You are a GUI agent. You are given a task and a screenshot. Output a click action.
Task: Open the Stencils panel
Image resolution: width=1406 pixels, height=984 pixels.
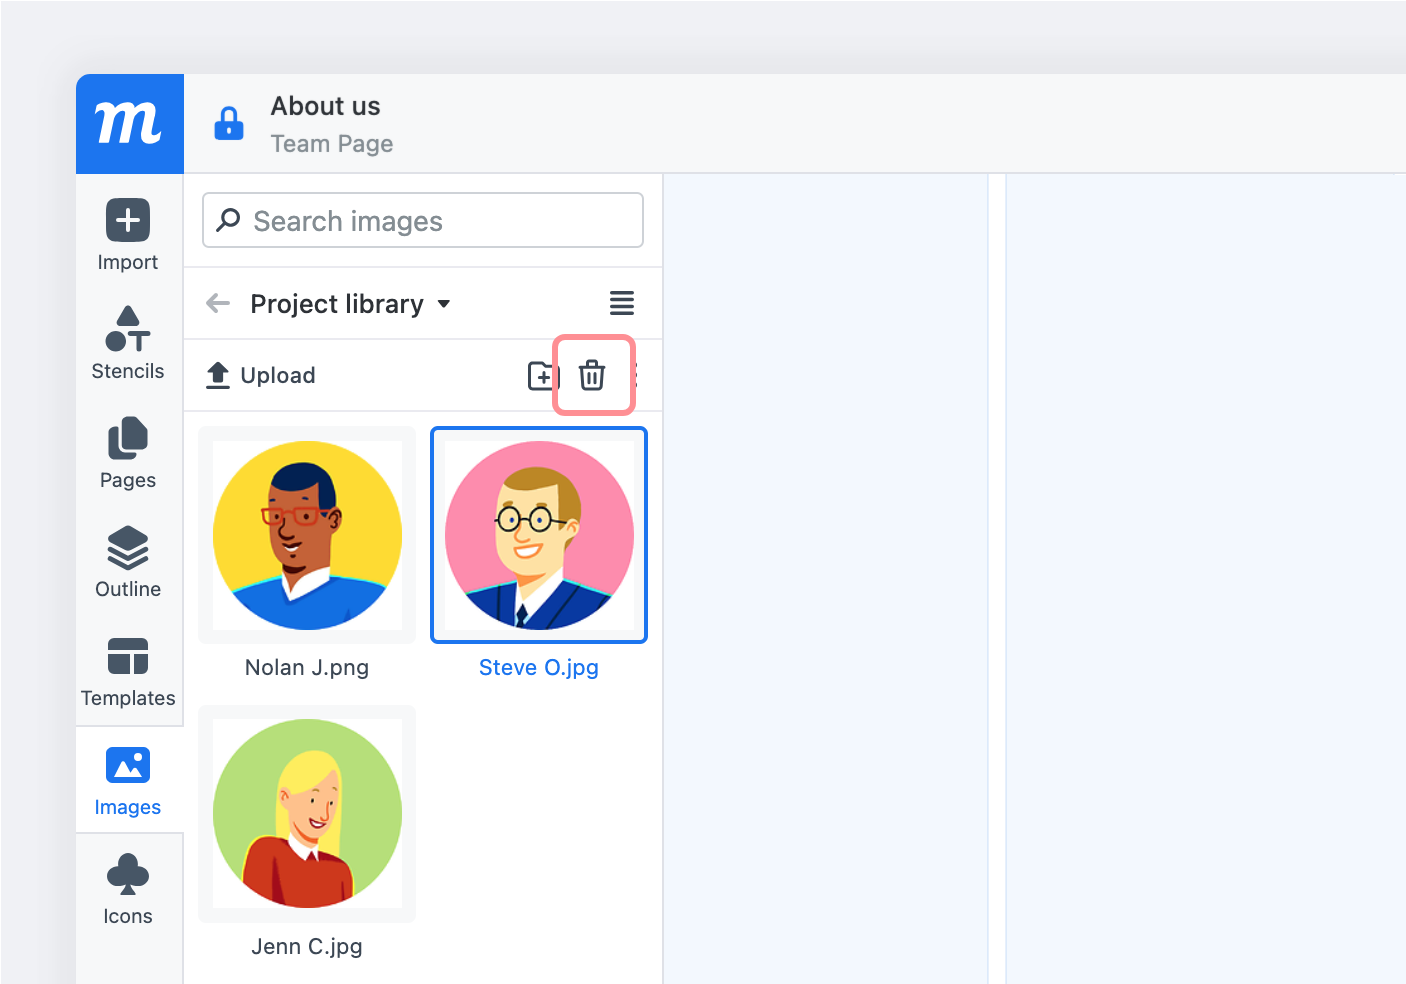128,343
